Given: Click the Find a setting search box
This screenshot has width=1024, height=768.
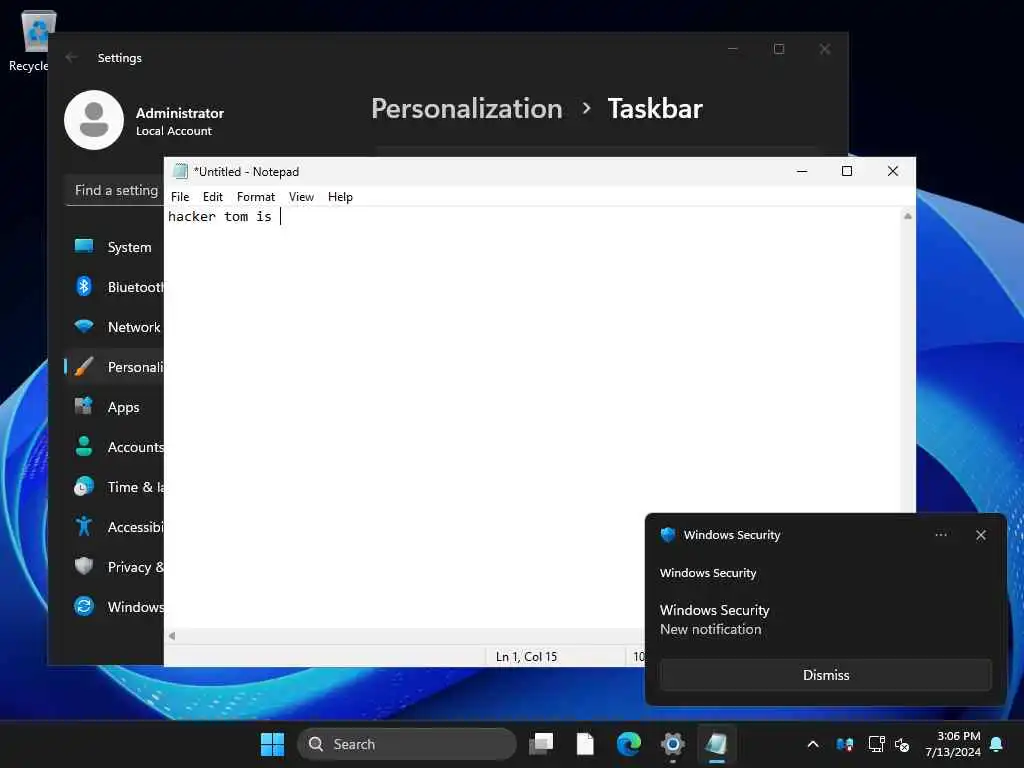Looking at the screenshot, I should (116, 190).
